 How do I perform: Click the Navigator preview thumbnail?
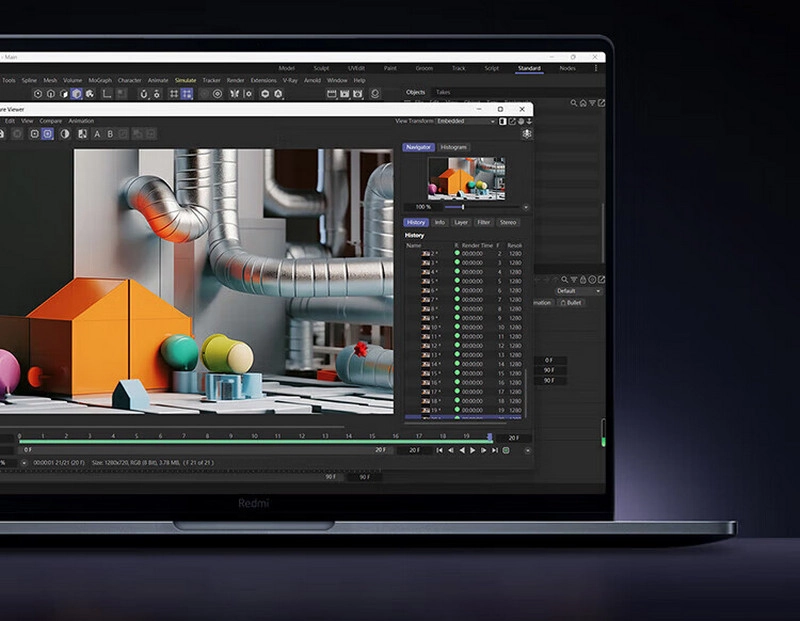pyautogui.click(x=466, y=178)
